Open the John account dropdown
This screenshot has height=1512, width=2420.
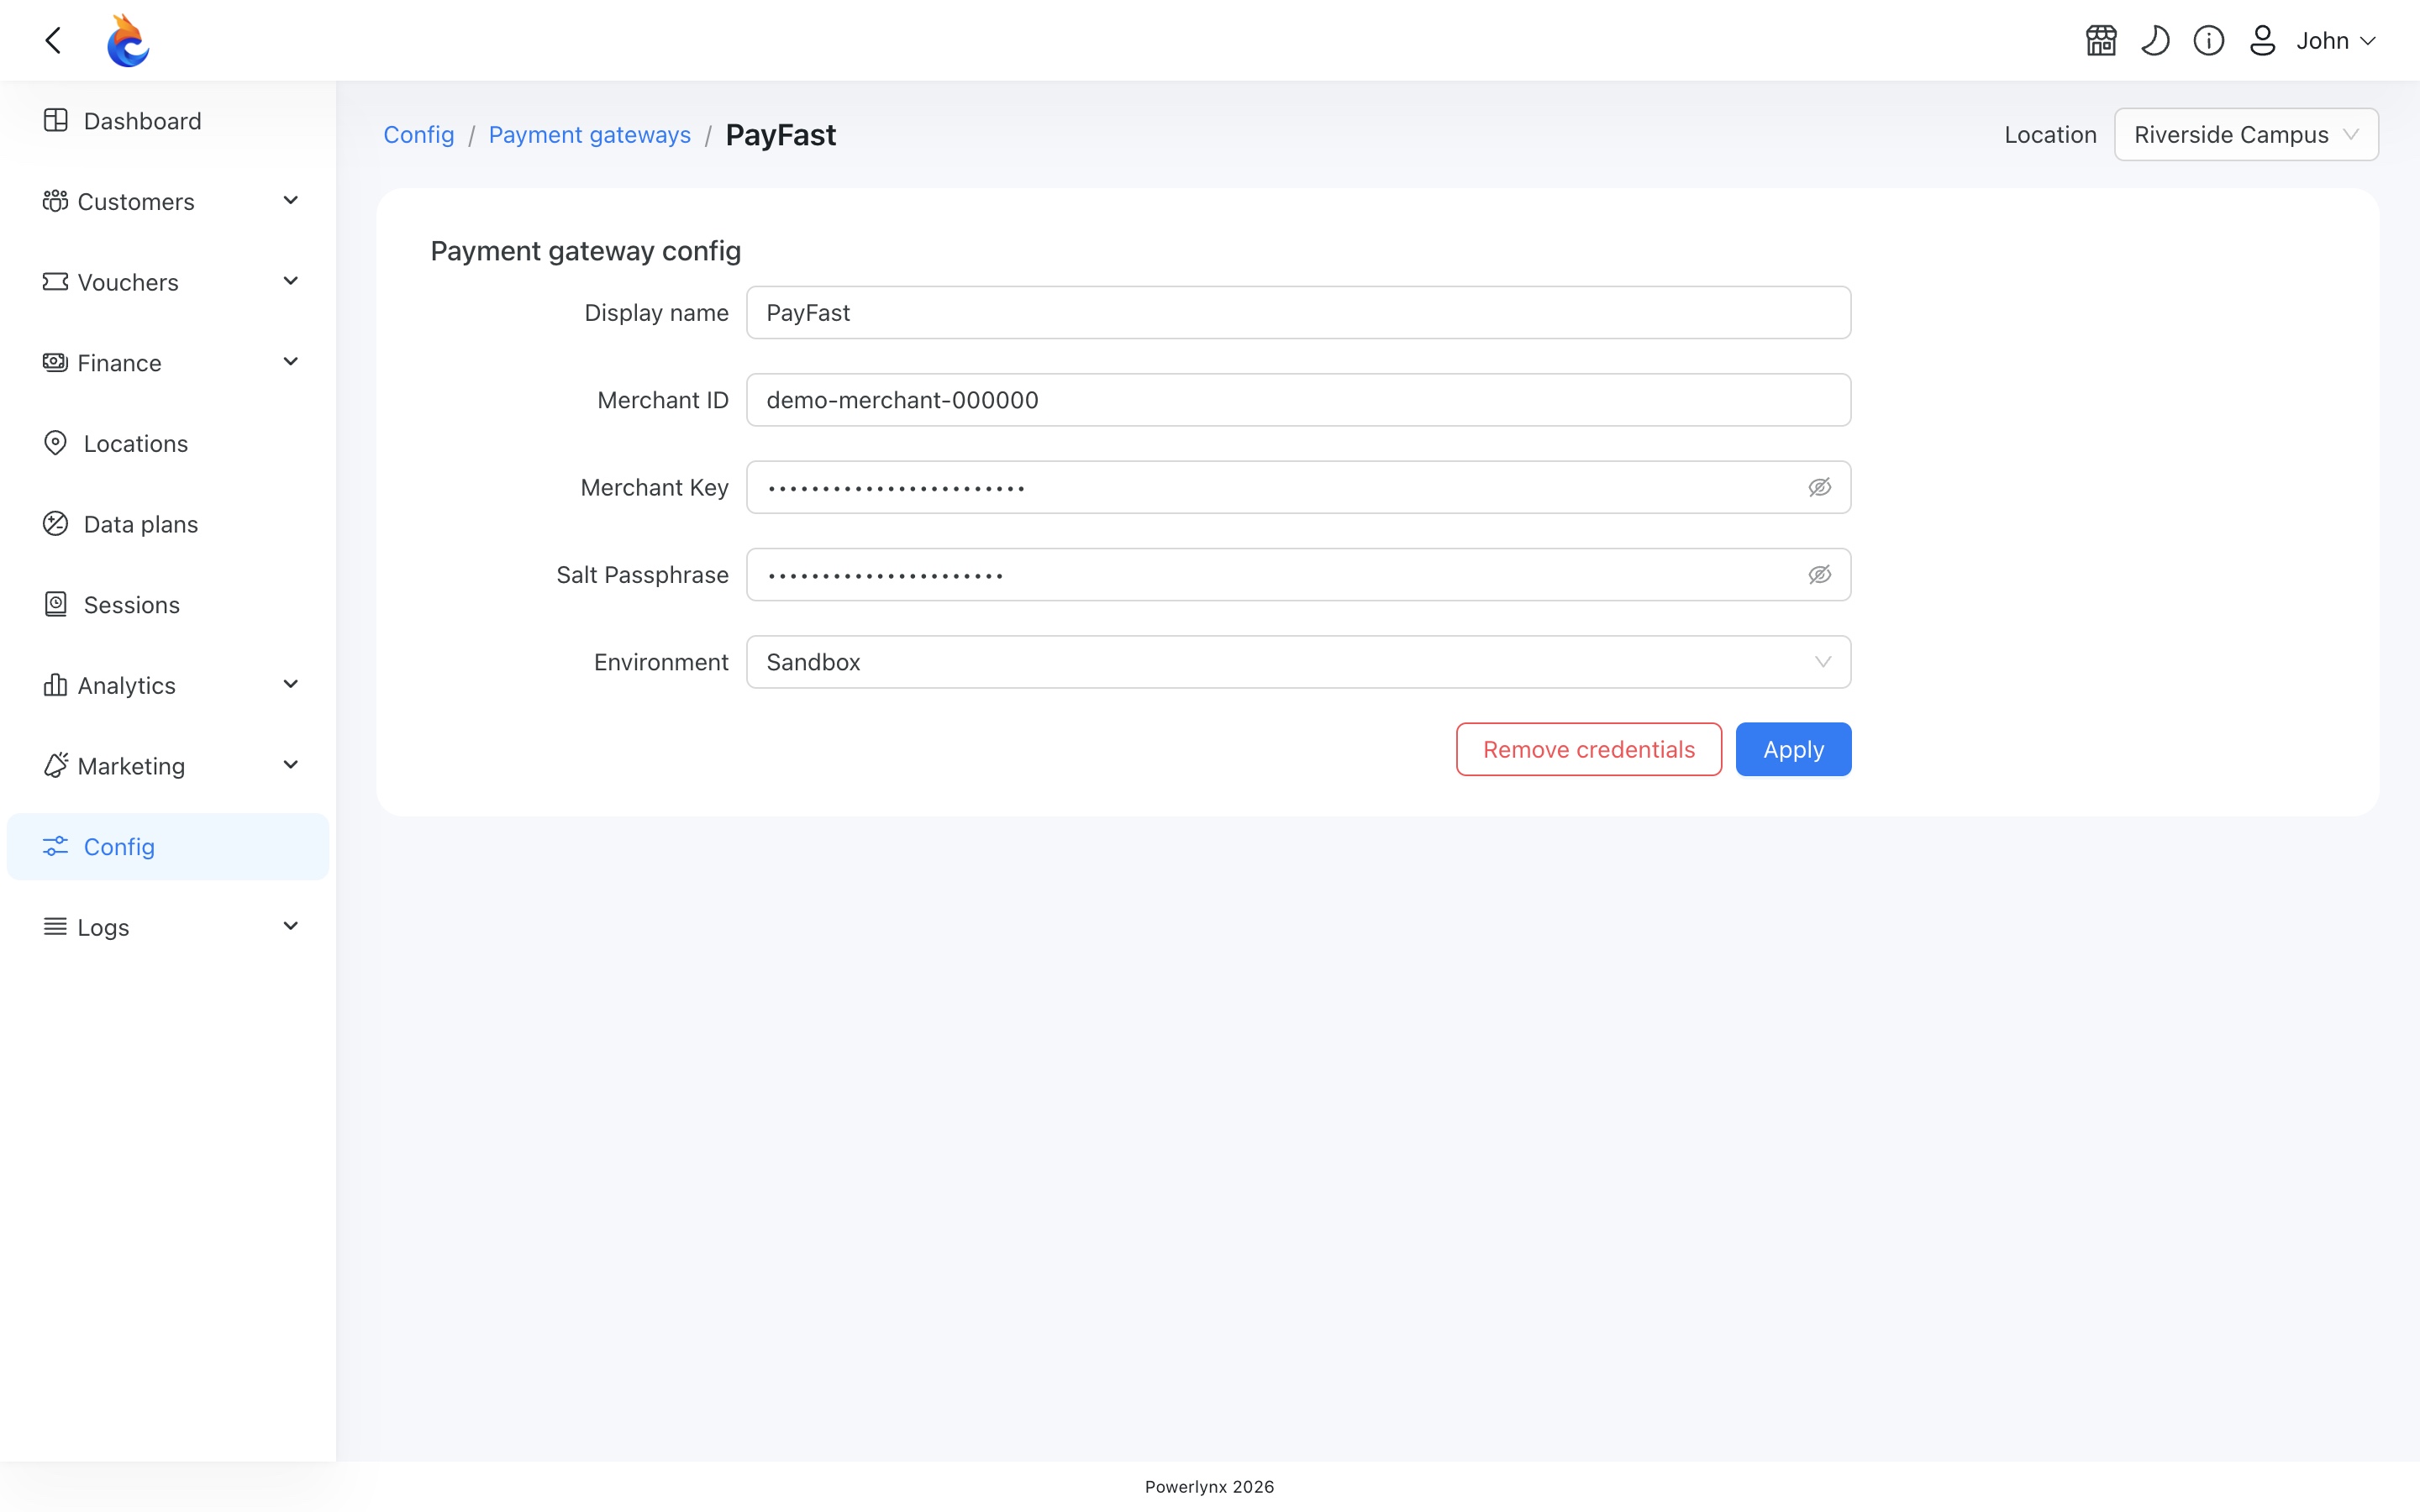tap(2336, 41)
